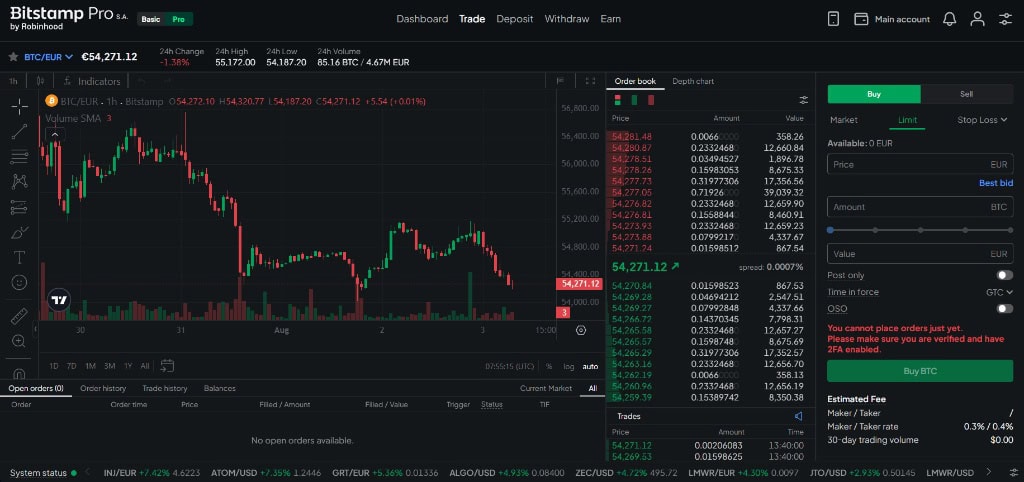Turn on the OSO toggle
The height and width of the screenshot is (482, 1024).
1004,308
